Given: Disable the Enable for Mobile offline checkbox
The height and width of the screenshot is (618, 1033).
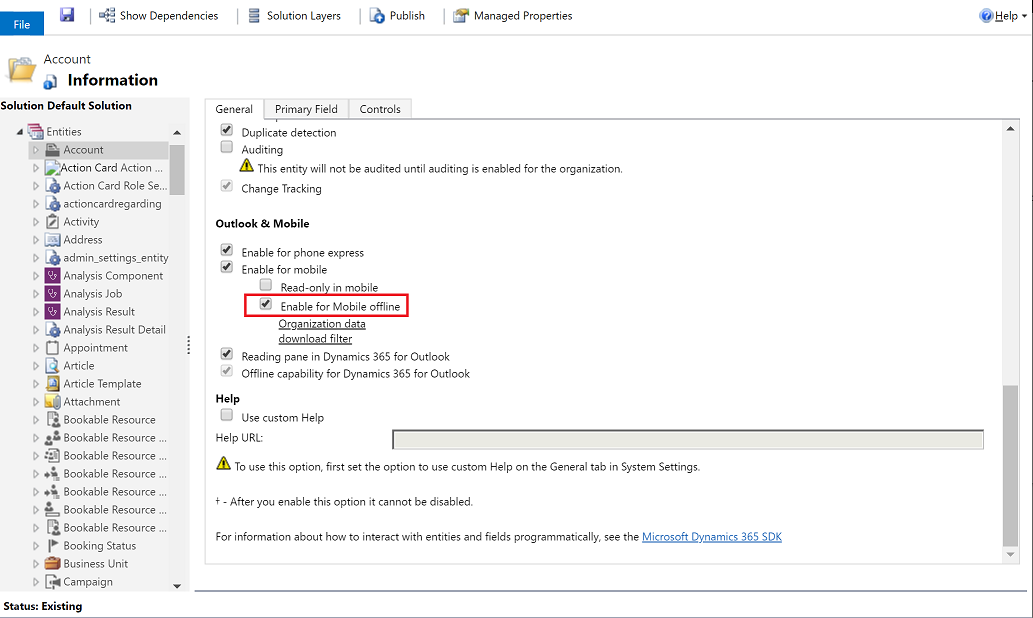Looking at the screenshot, I should (264, 304).
